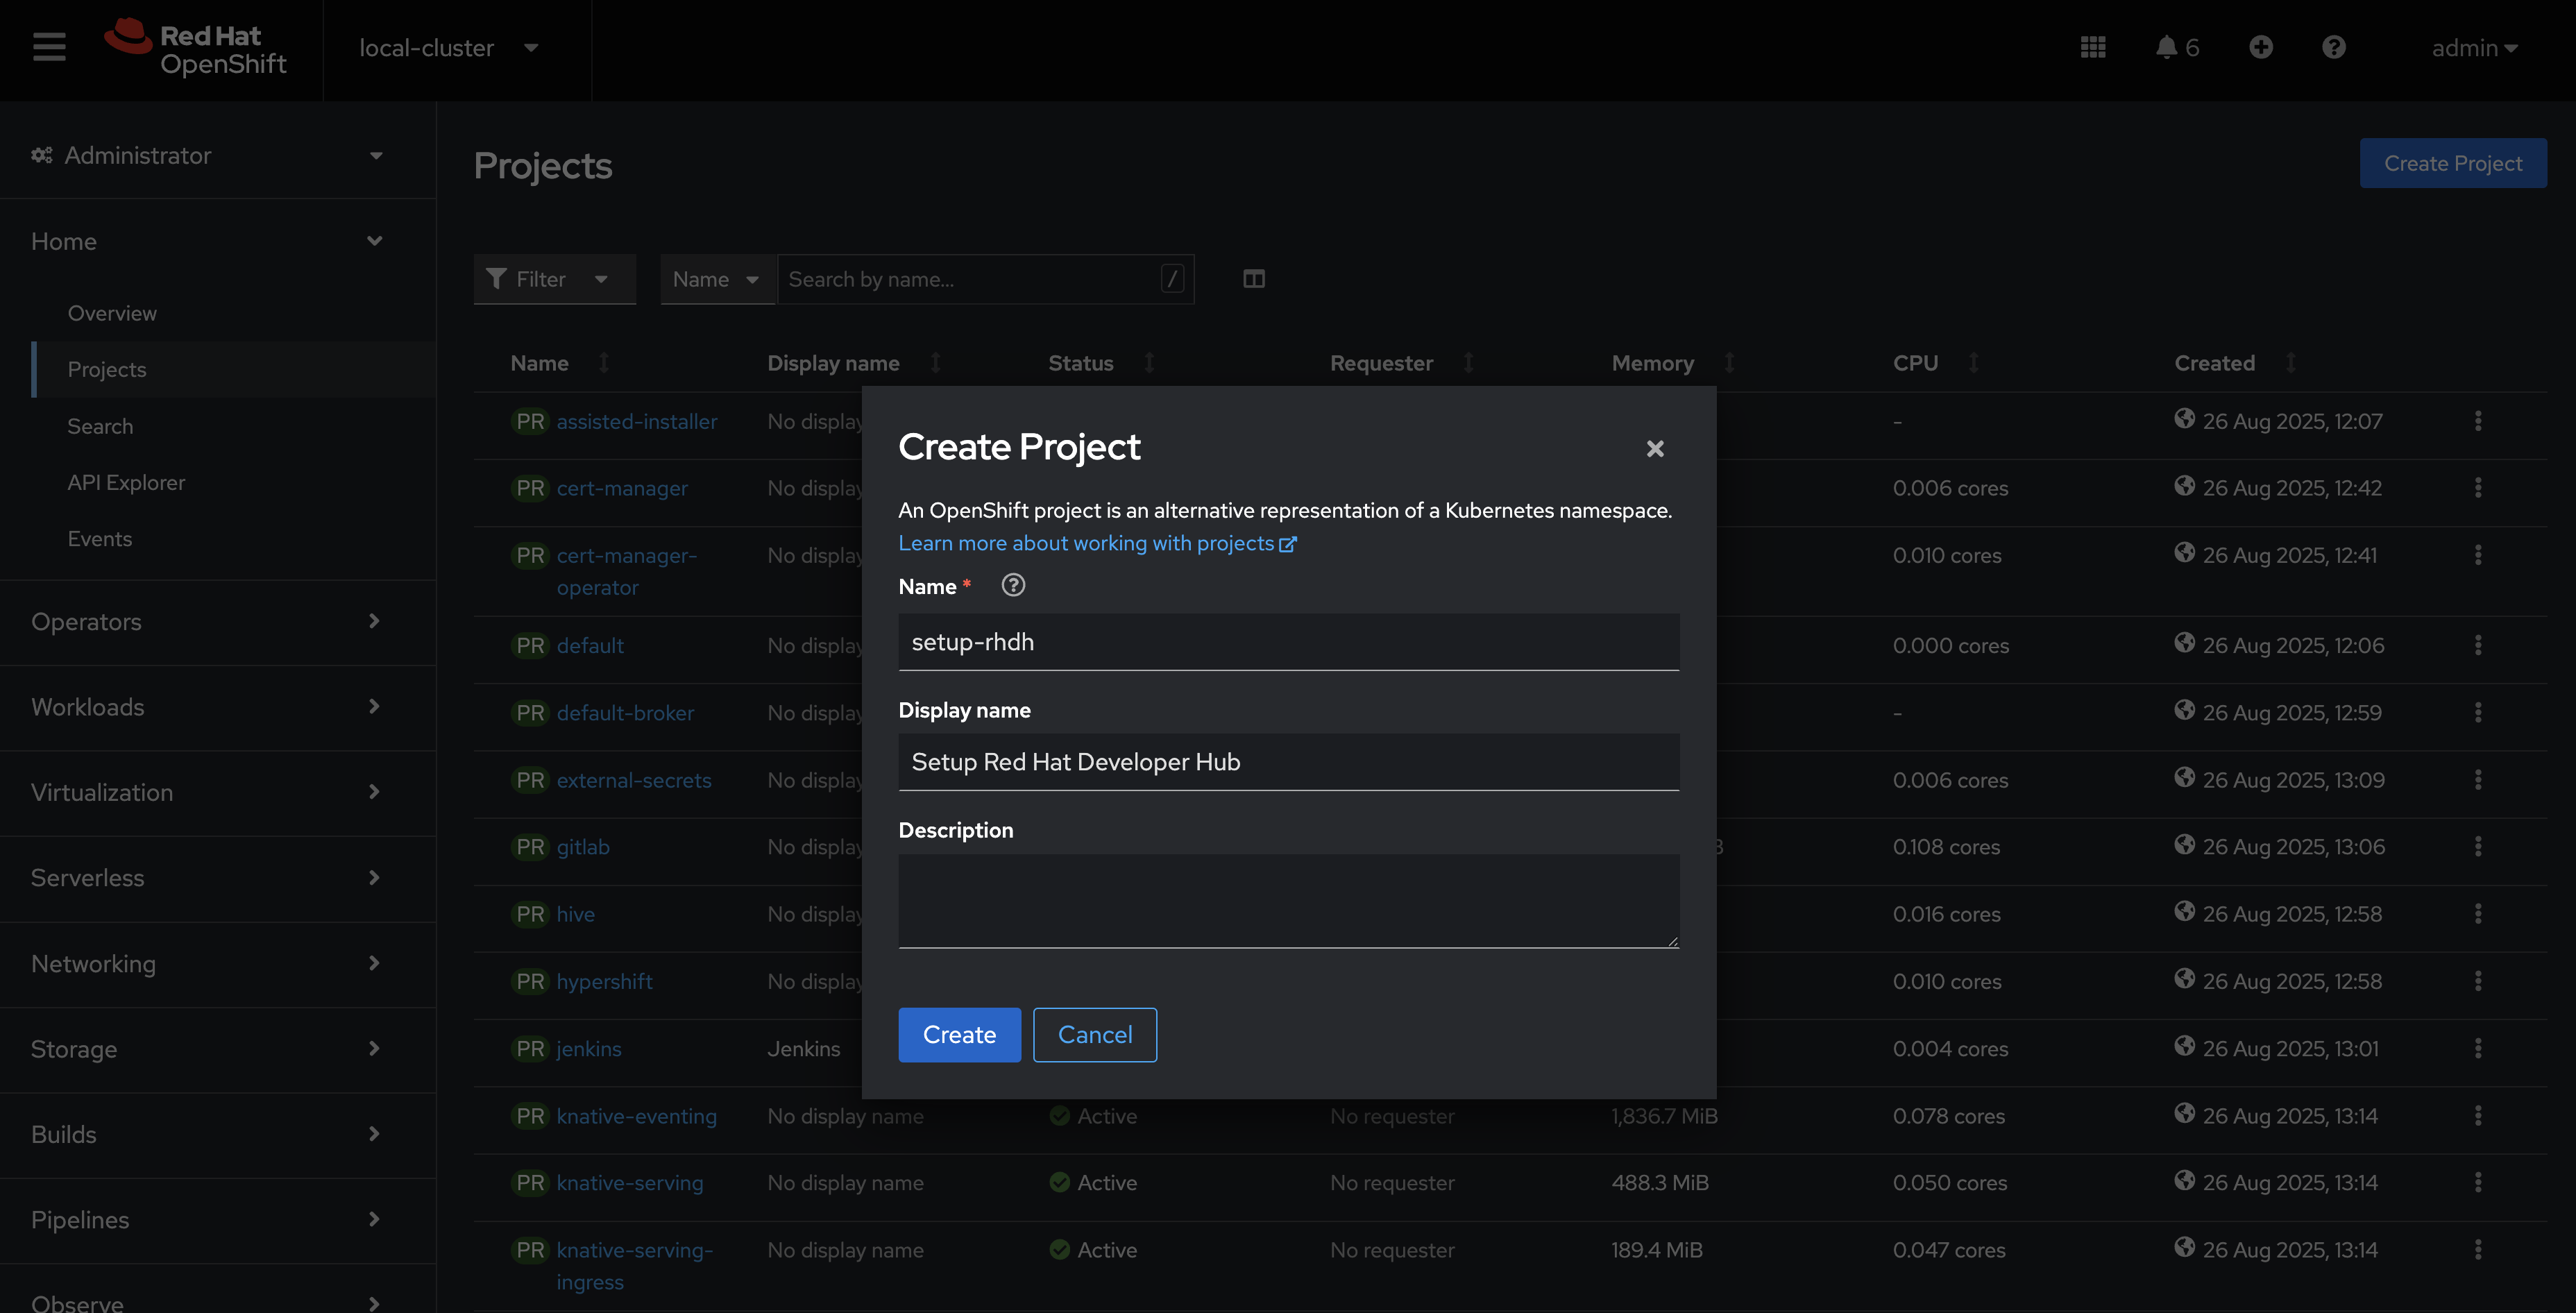
Task: Open kebab menu for knative-serving row
Action: 2478,1183
